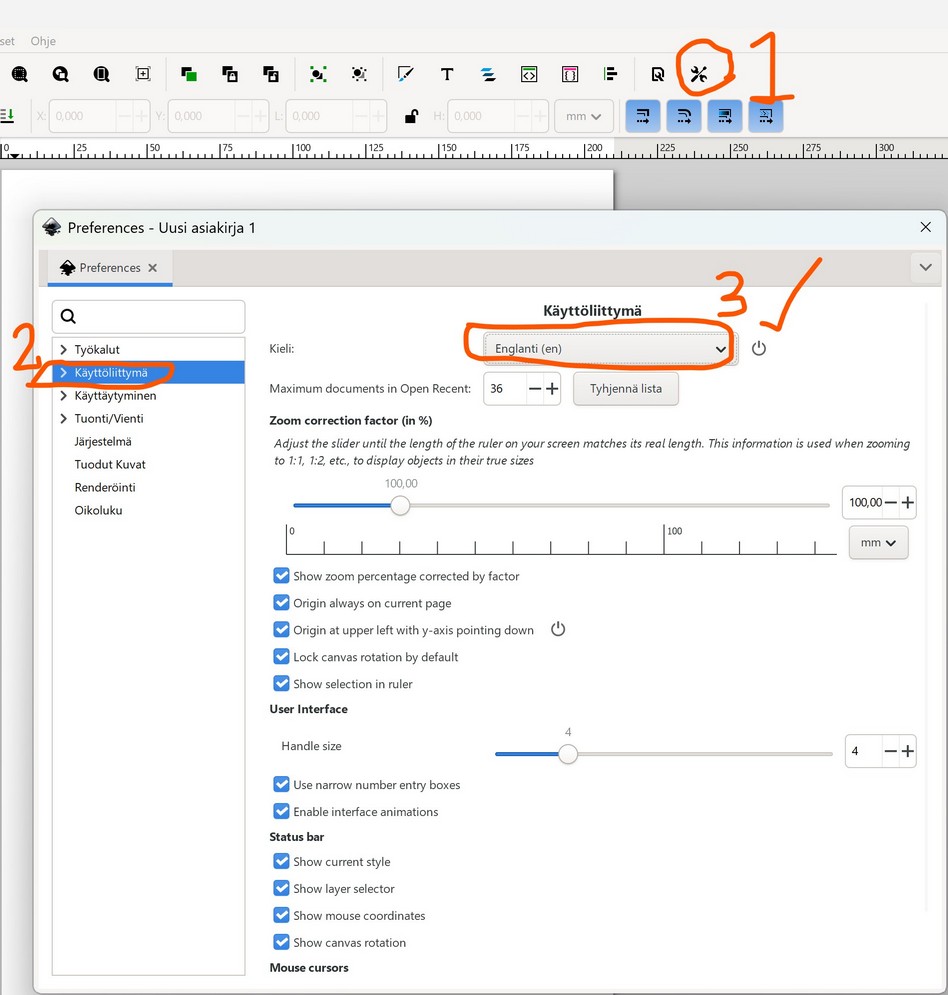Click the zoom selection icon in toolbar
The width and height of the screenshot is (948, 995).
pos(20,74)
